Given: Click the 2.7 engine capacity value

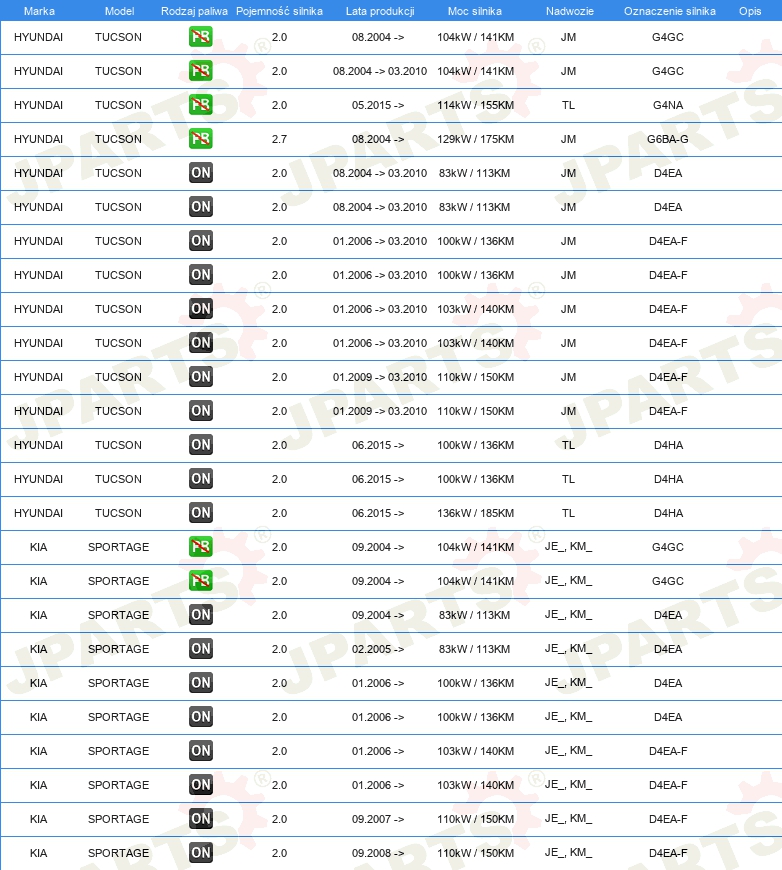Looking at the screenshot, I should click(x=279, y=139).
